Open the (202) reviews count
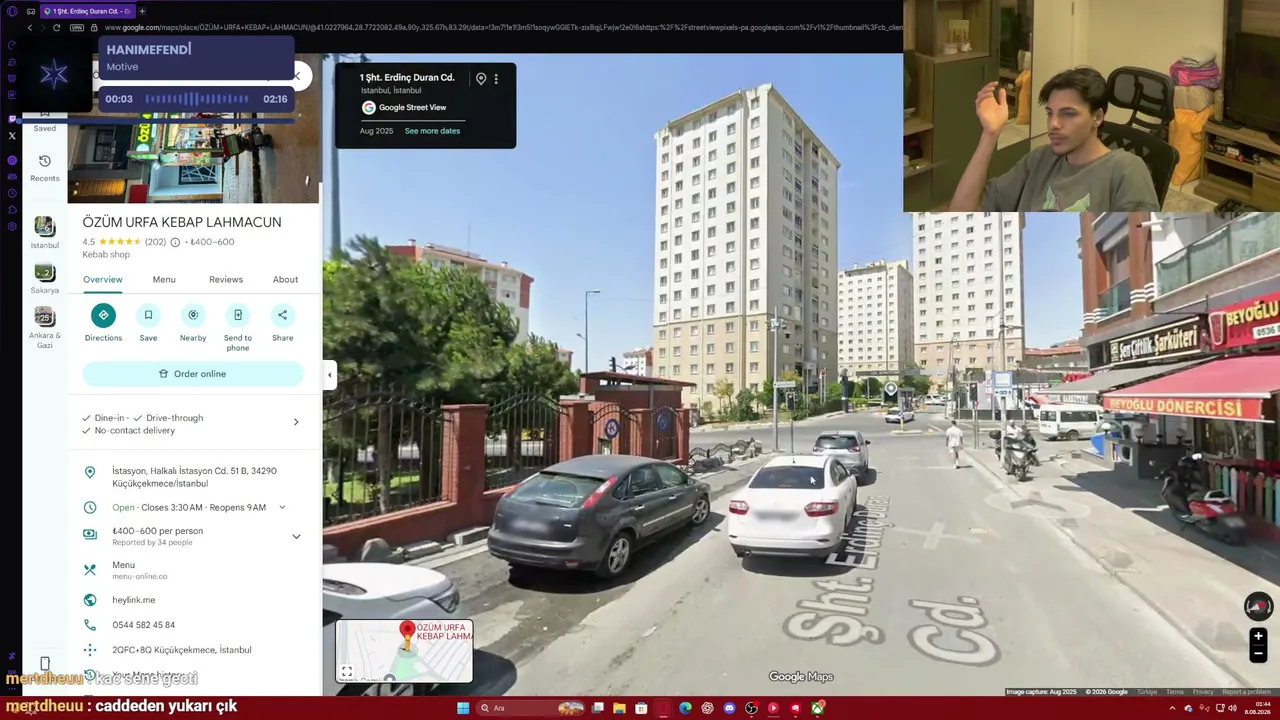1280x720 pixels. click(x=155, y=242)
